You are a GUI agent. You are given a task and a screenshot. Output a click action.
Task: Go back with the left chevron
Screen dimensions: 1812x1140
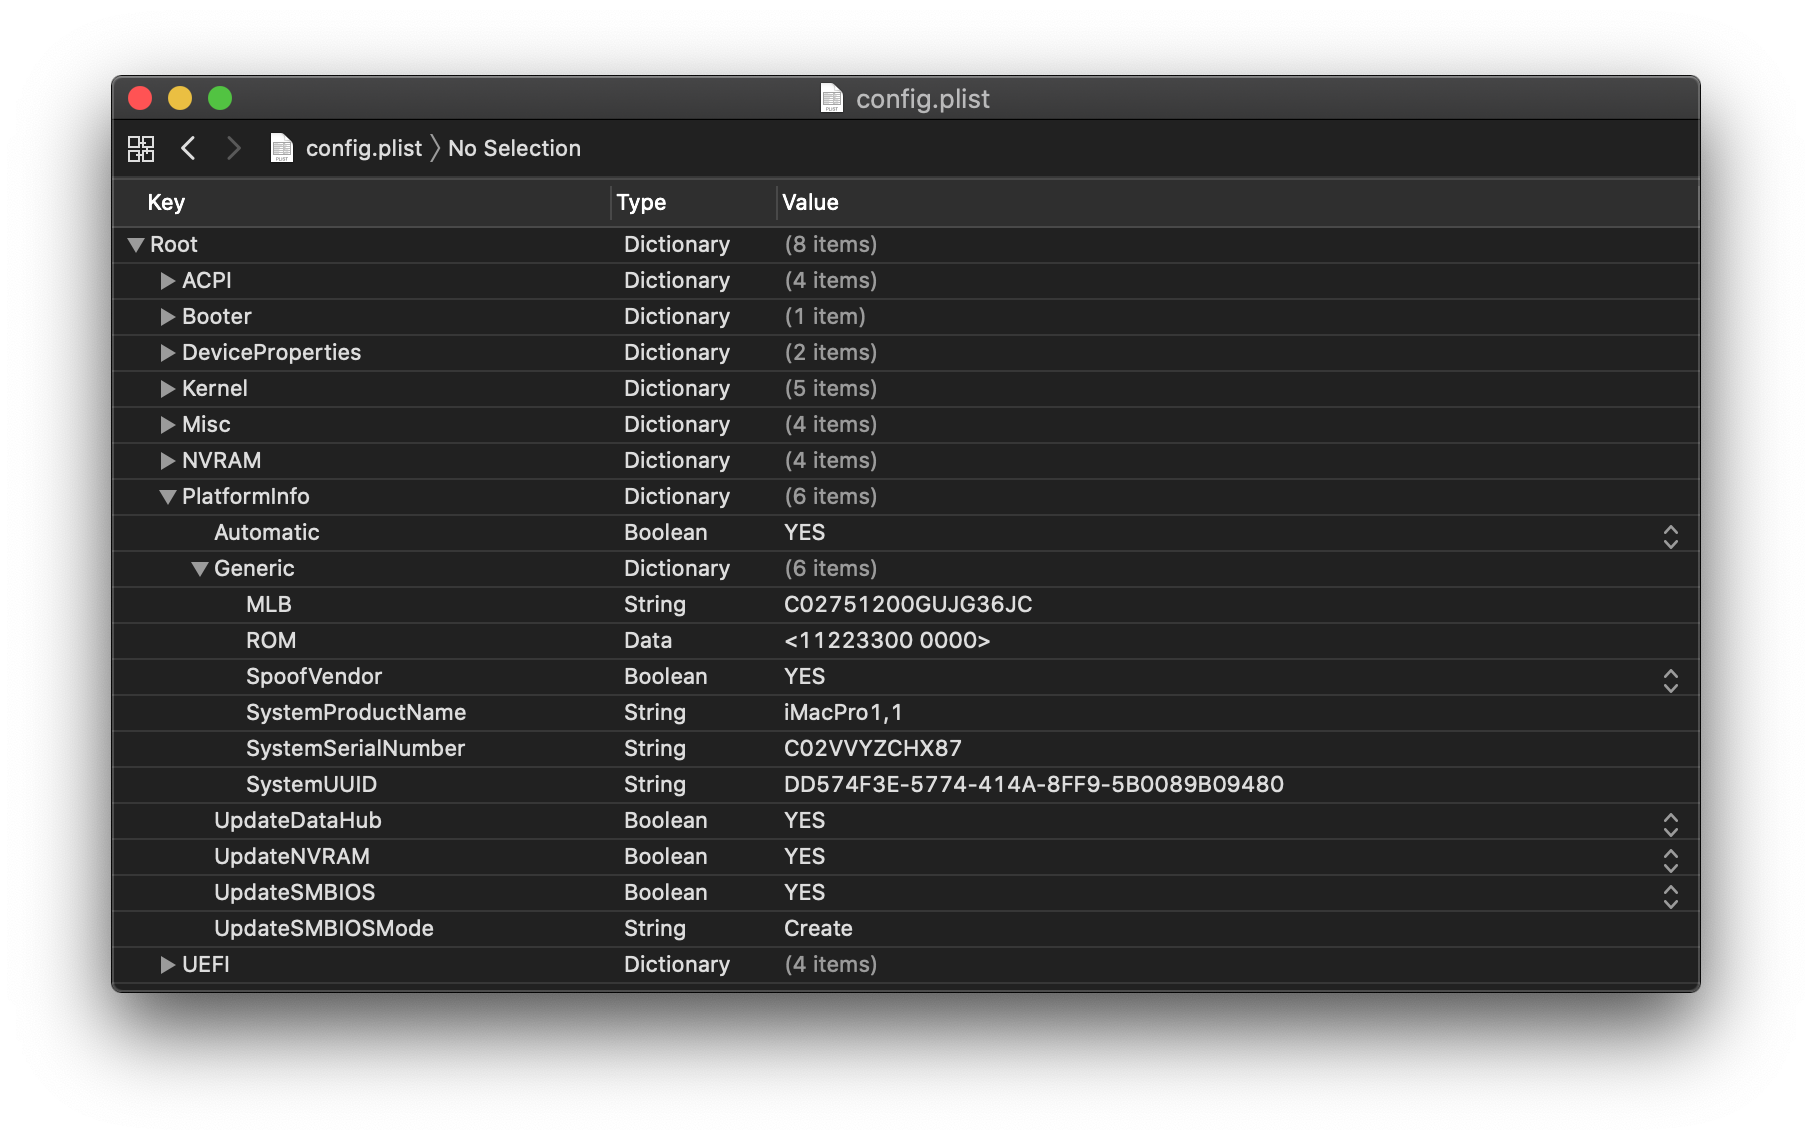[188, 149]
